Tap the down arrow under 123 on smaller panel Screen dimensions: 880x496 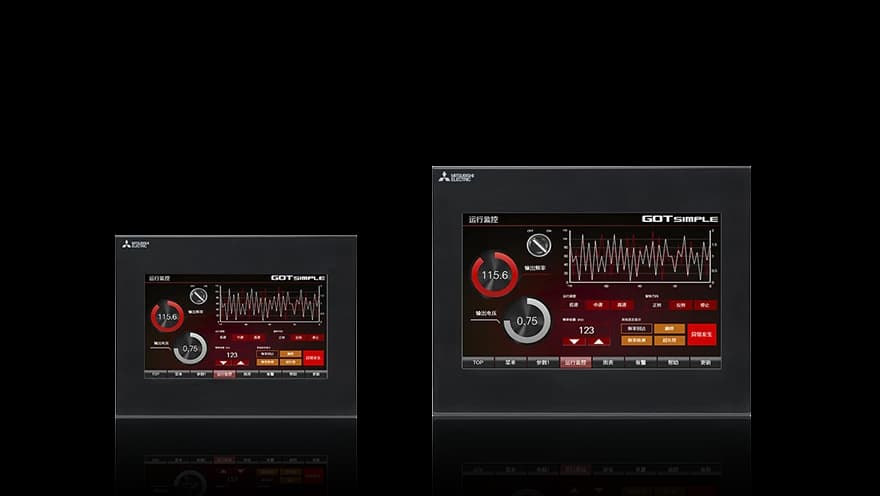coord(223,363)
